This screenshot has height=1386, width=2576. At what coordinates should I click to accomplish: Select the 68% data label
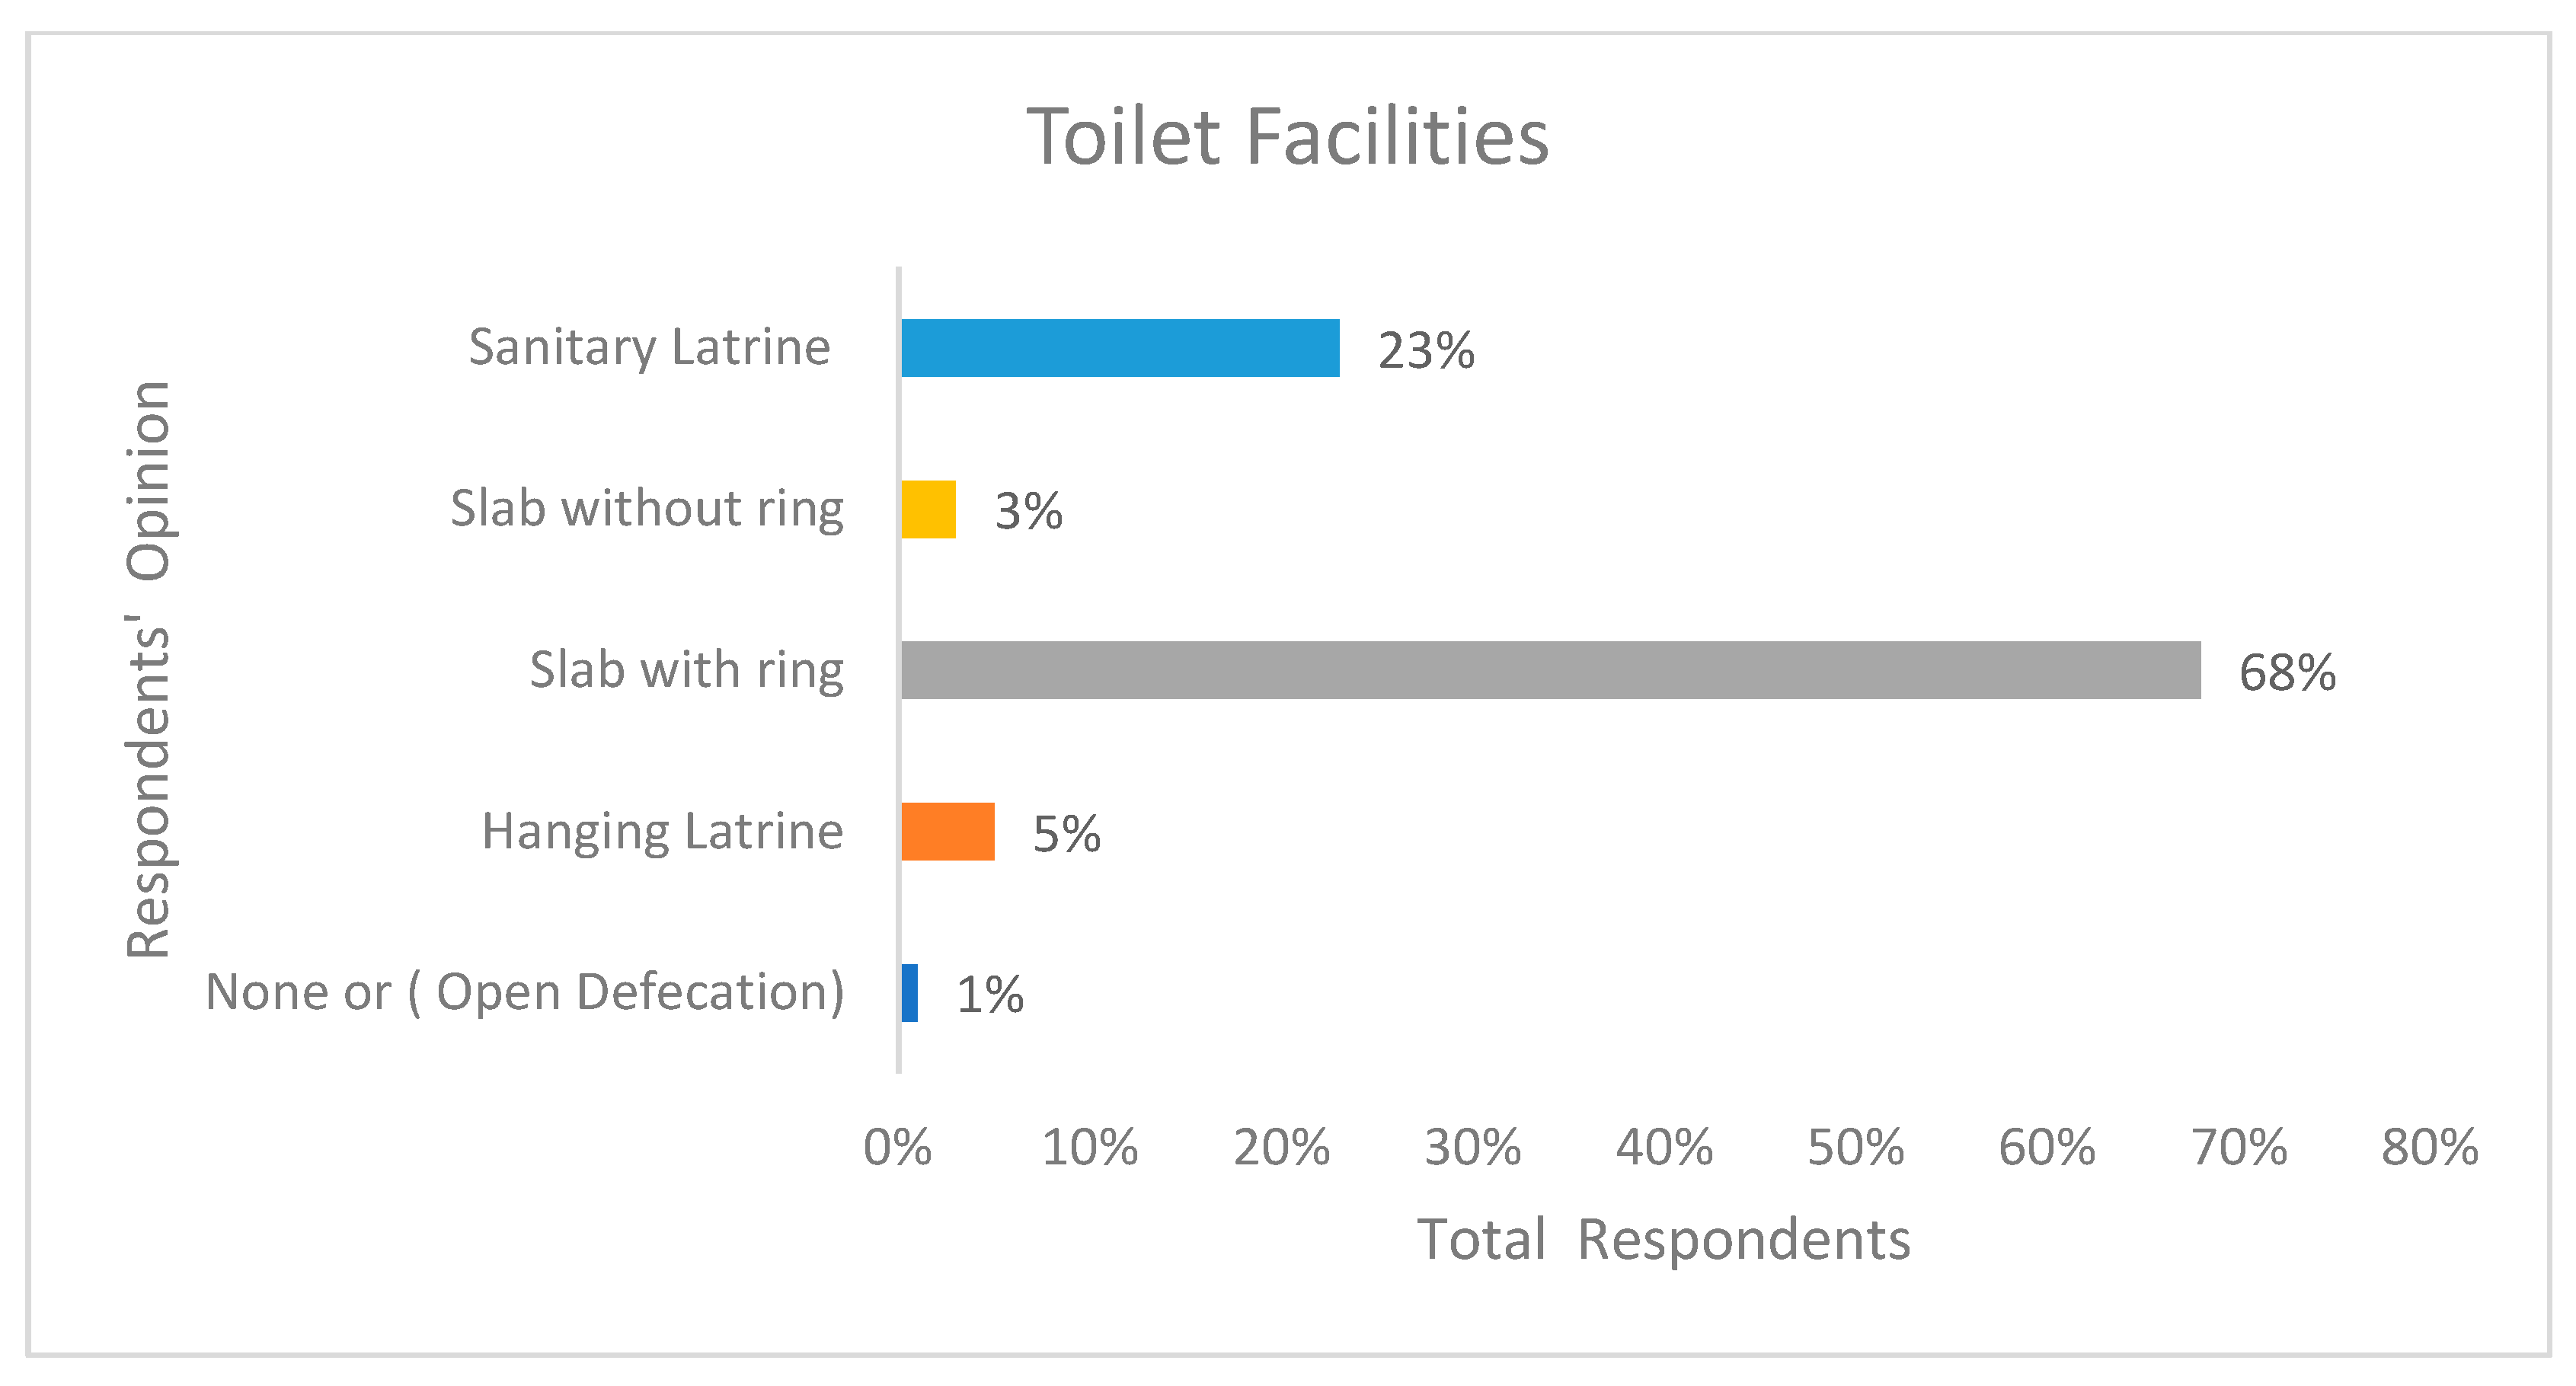2287,673
